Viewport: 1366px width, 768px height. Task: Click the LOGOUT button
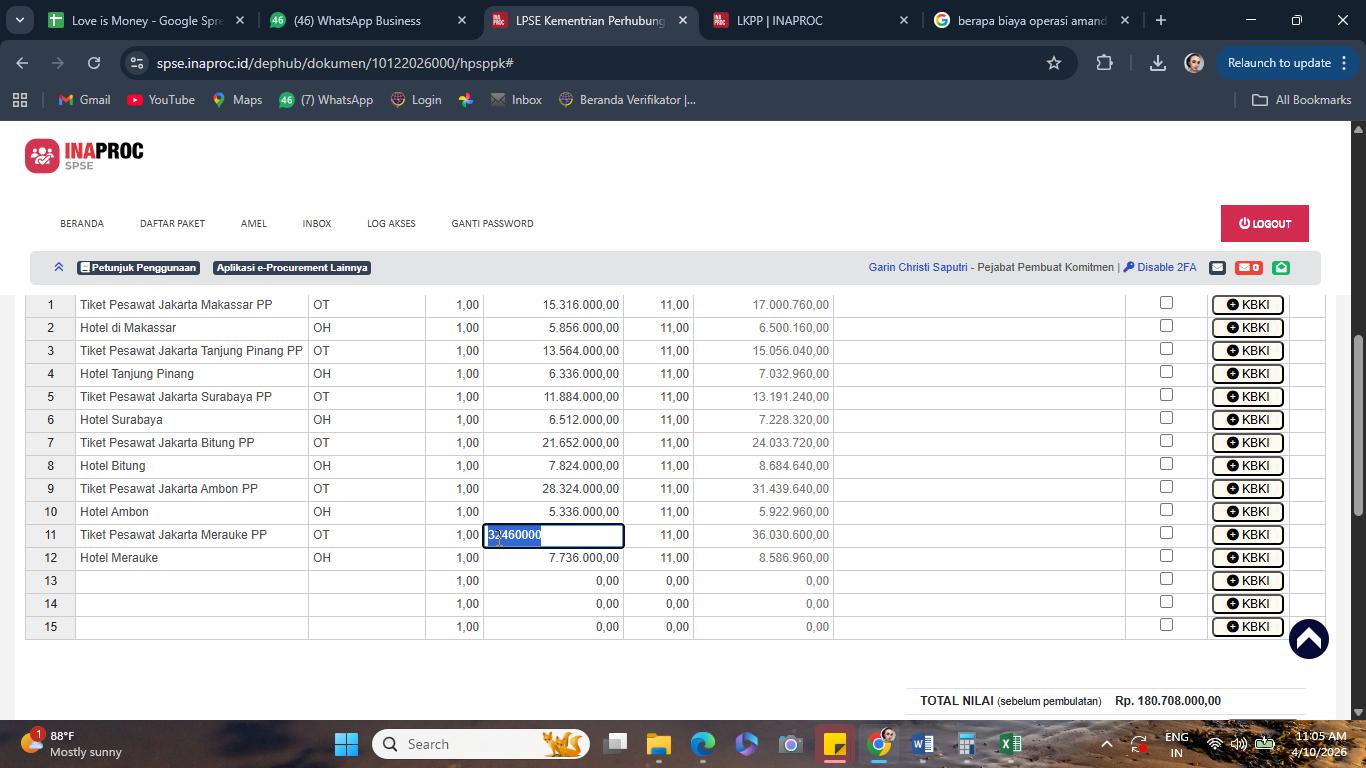[1265, 223]
